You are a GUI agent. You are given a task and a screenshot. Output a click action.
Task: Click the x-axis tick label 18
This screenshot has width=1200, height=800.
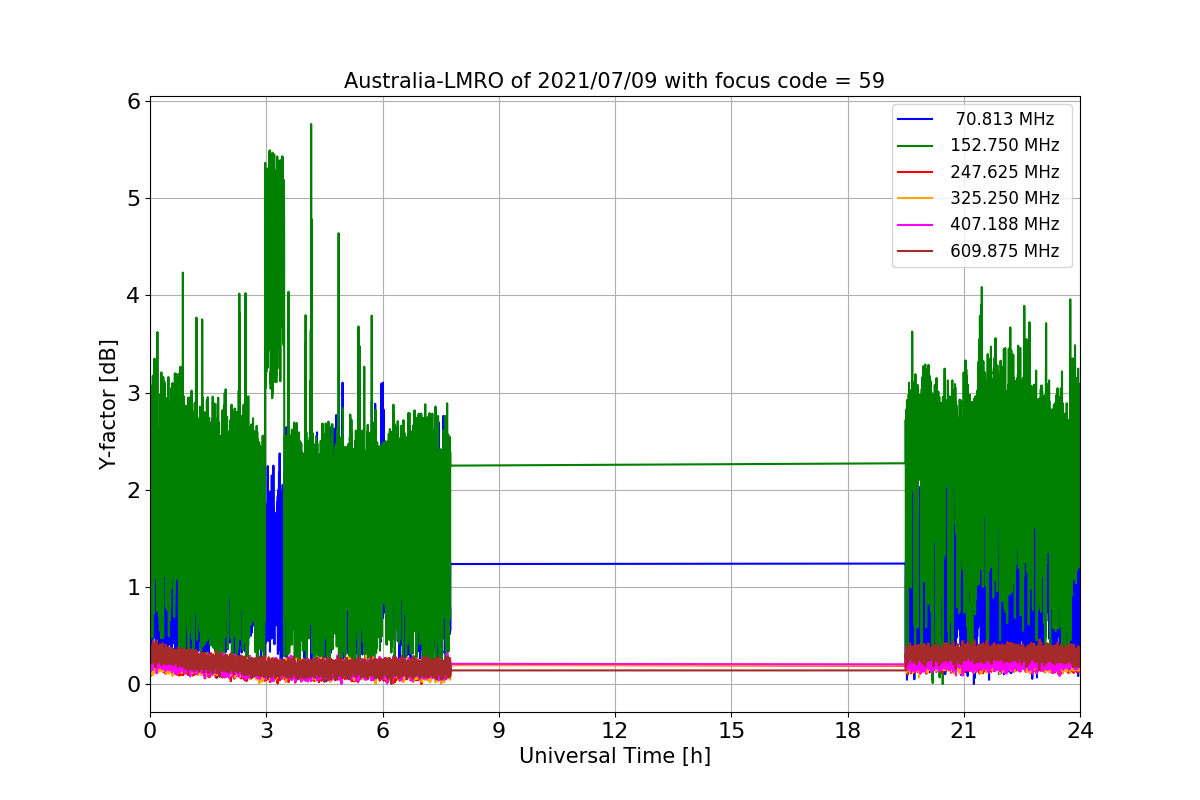click(x=847, y=731)
